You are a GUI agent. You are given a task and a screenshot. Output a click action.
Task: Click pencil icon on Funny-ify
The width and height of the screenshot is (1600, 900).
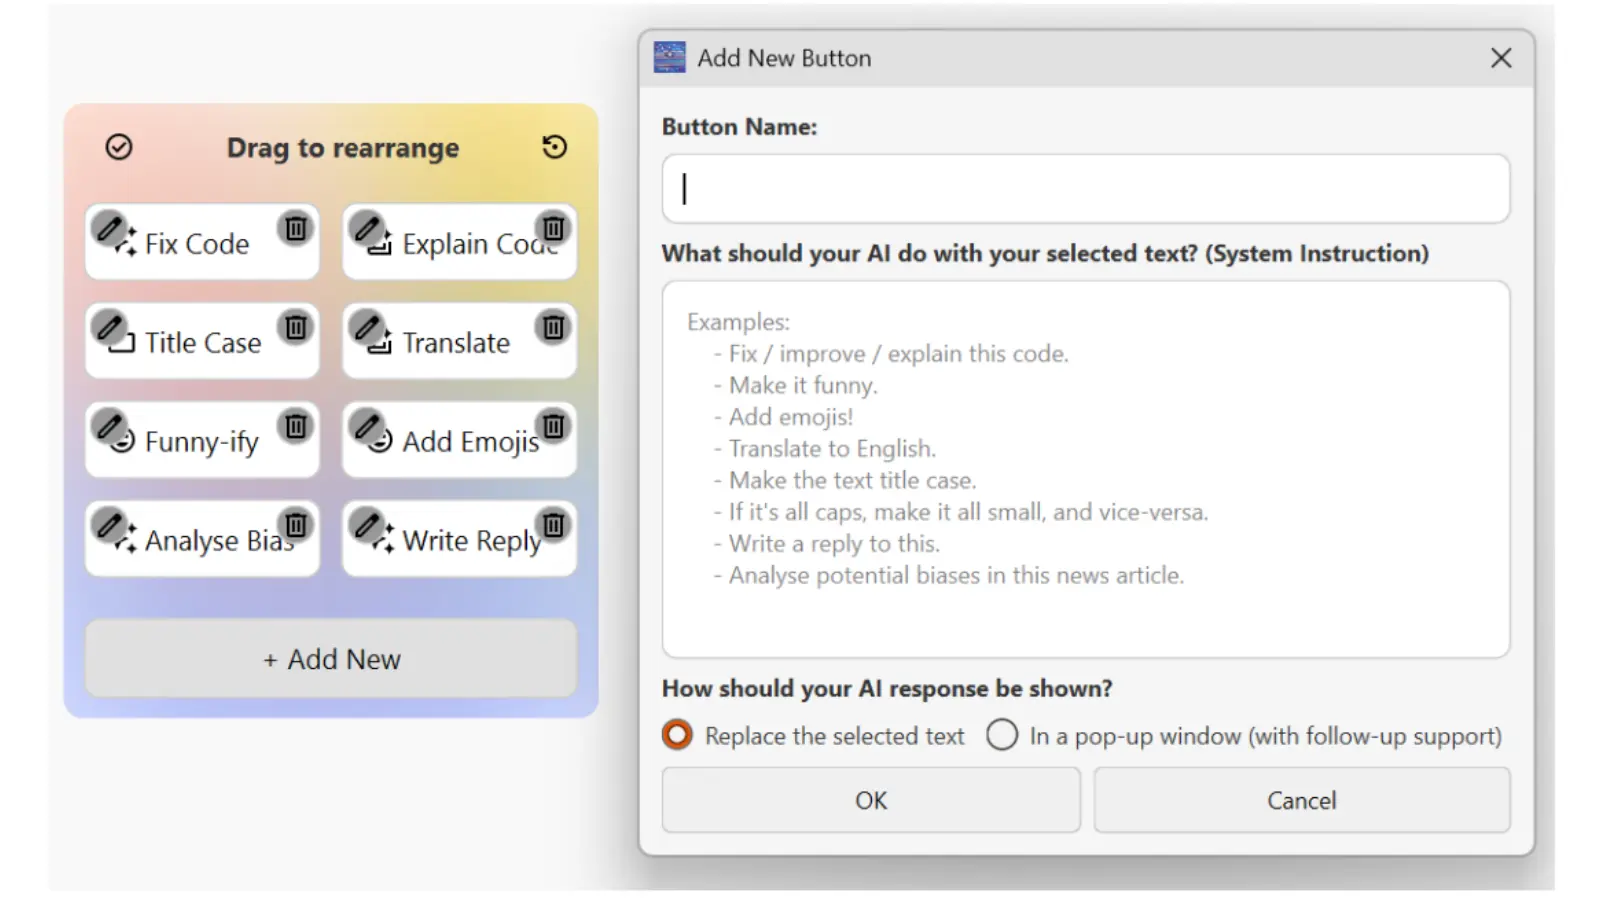tap(109, 426)
